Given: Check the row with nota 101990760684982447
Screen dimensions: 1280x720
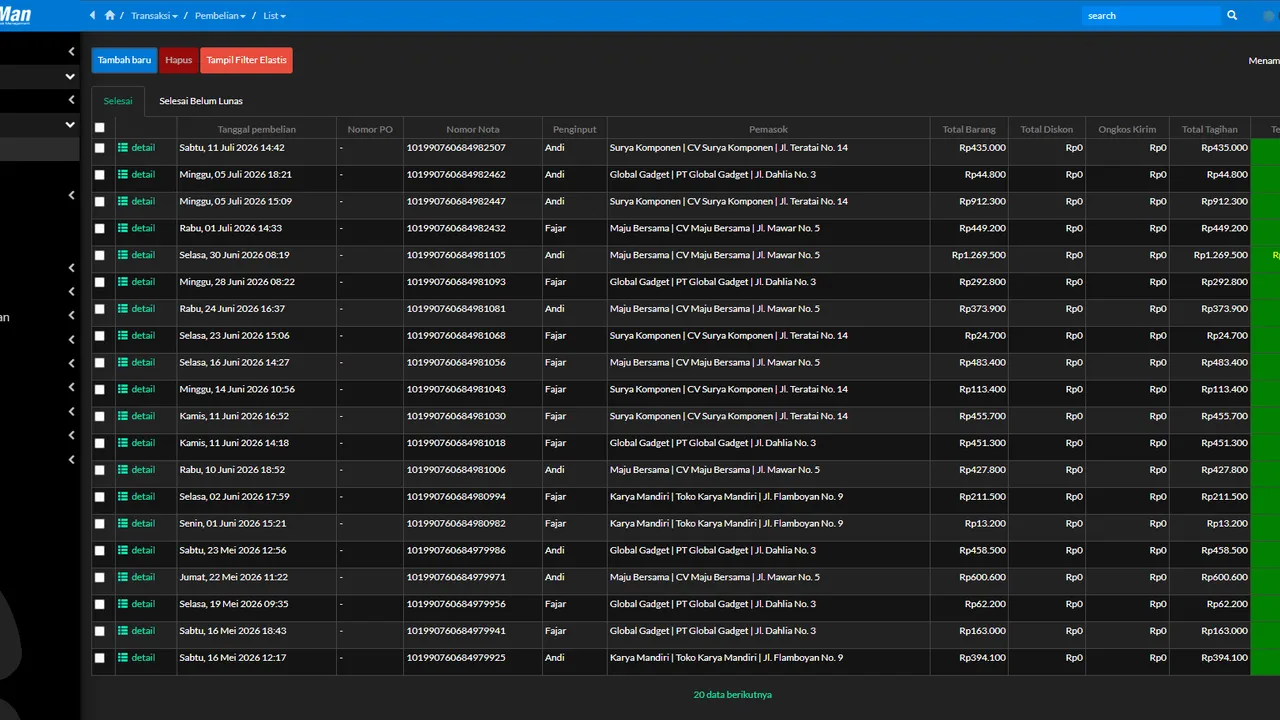Looking at the screenshot, I should (x=99, y=202).
